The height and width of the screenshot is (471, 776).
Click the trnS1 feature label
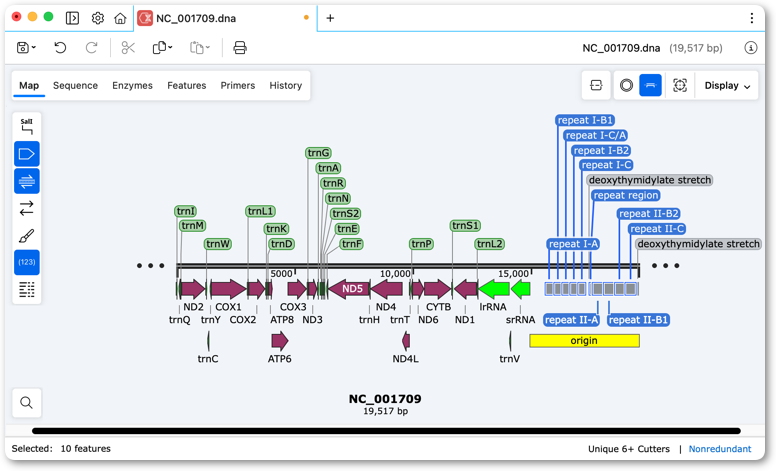coord(465,226)
